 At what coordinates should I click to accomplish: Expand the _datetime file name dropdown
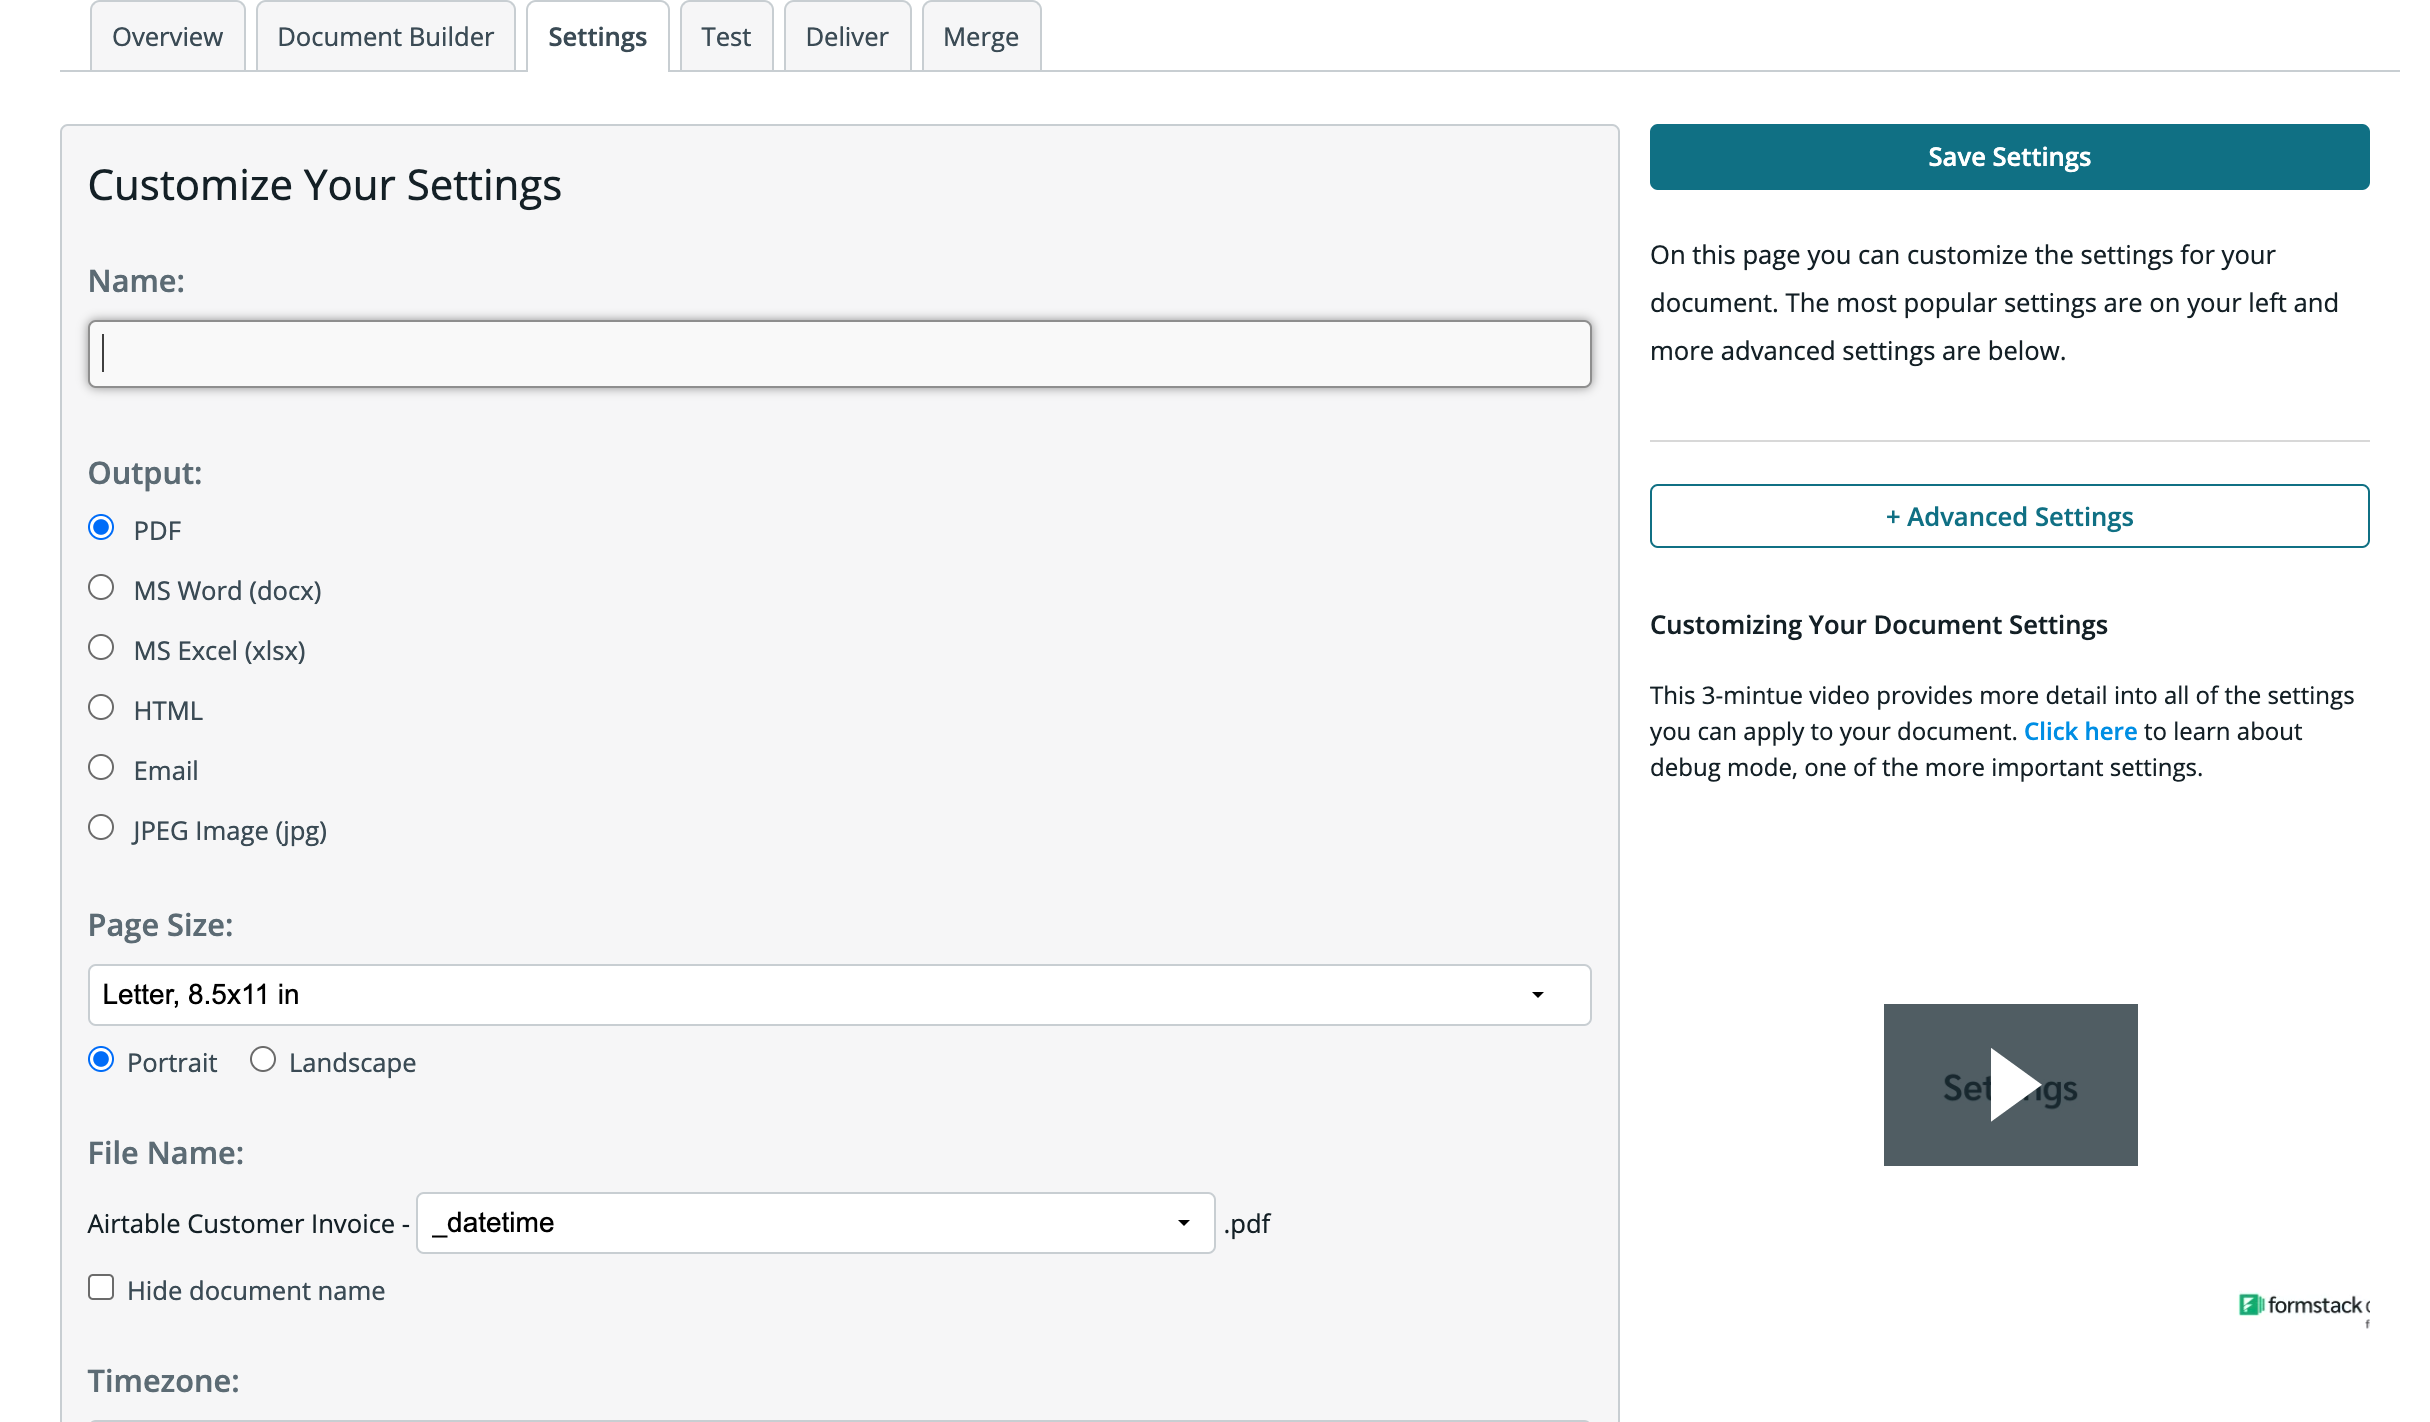[x=814, y=1223]
